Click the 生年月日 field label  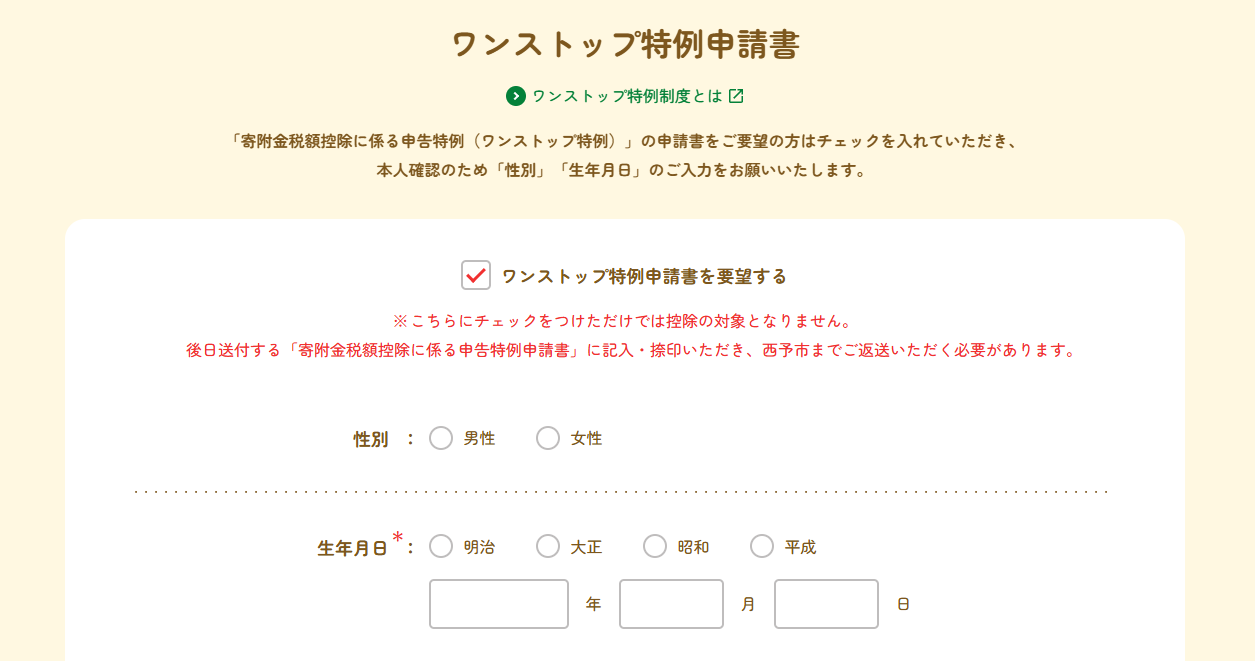point(352,548)
